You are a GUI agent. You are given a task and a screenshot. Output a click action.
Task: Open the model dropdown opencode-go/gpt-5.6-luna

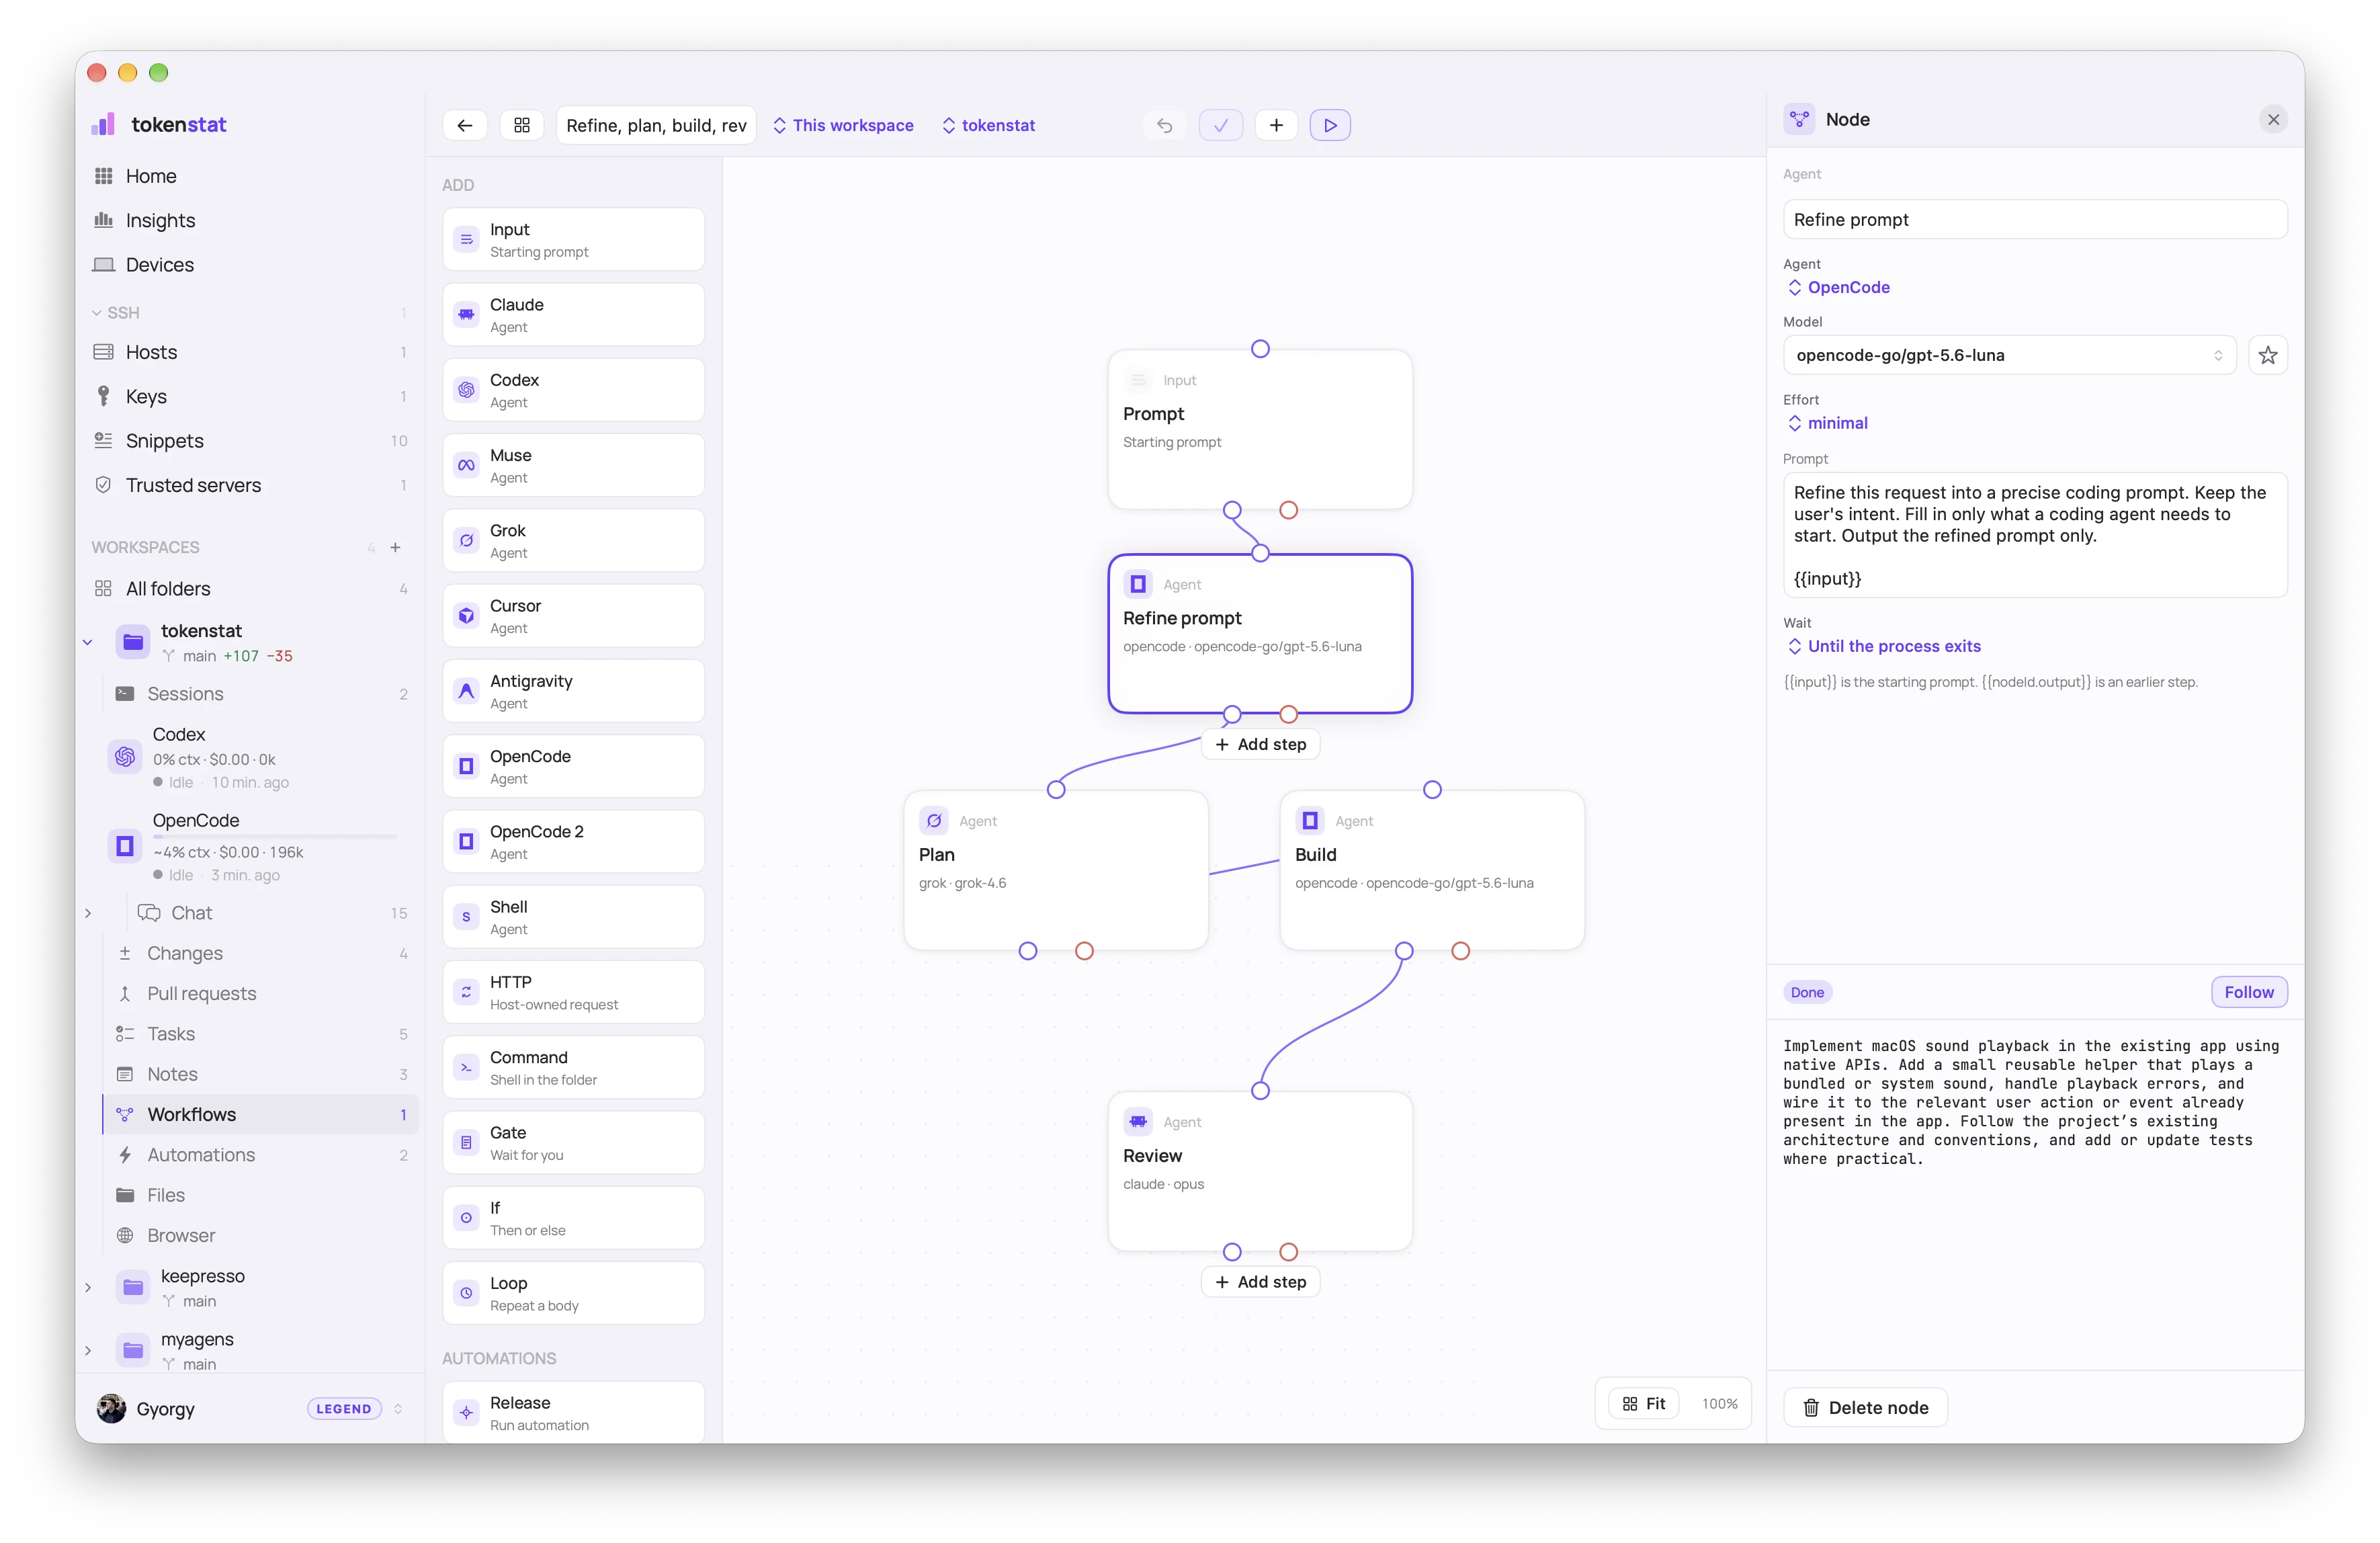click(2009, 355)
